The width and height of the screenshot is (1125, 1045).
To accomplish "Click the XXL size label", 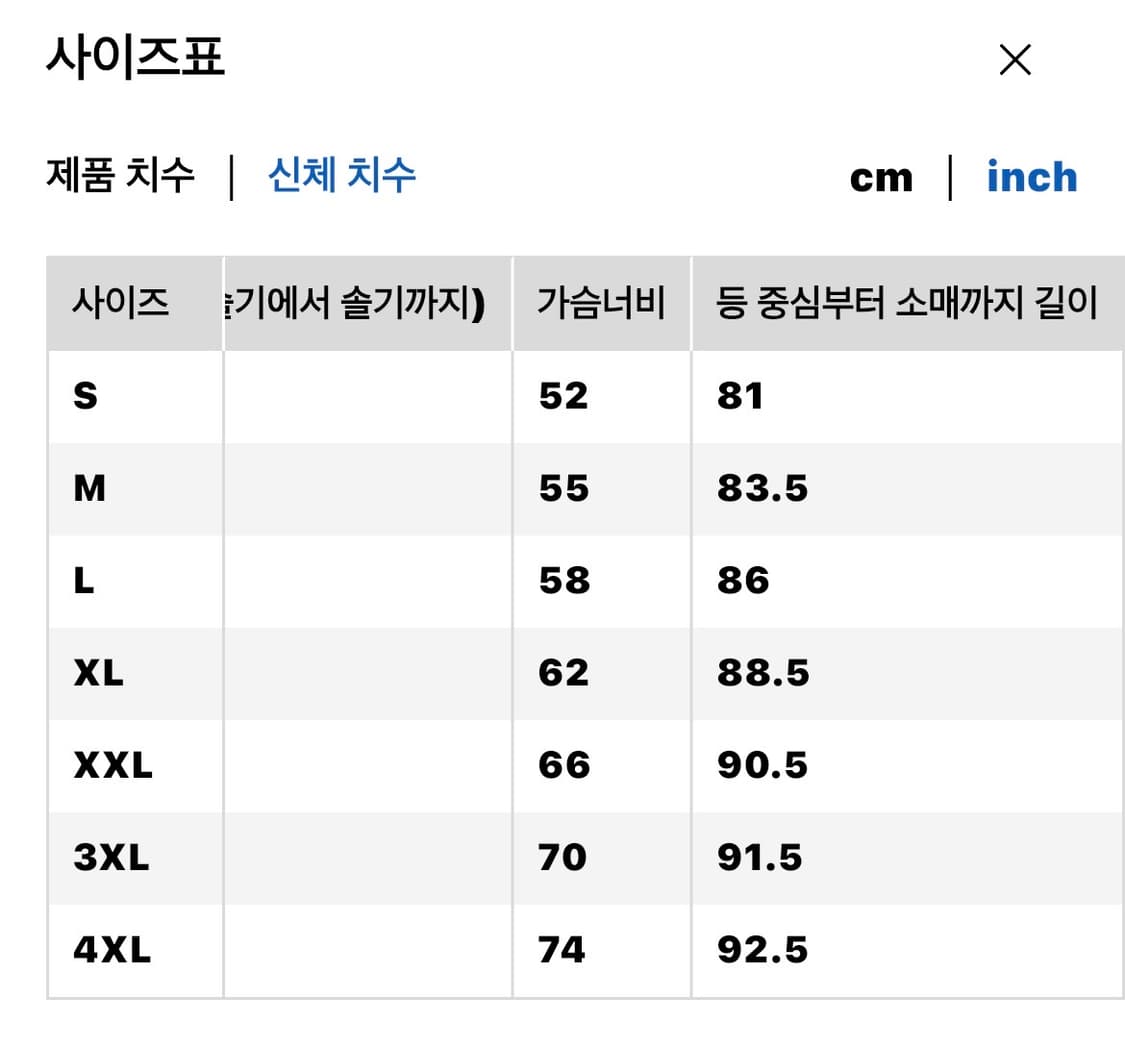I will coord(110,765).
